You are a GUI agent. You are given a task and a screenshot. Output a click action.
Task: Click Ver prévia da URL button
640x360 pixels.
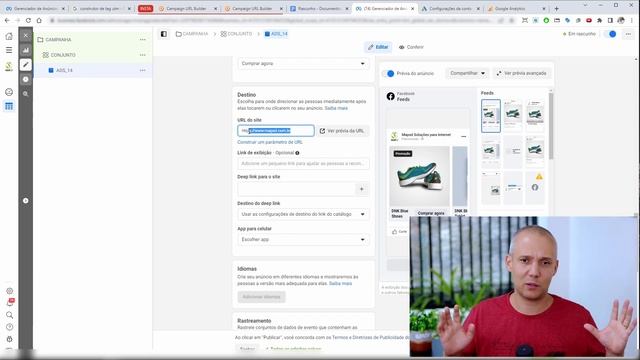coord(343,131)
